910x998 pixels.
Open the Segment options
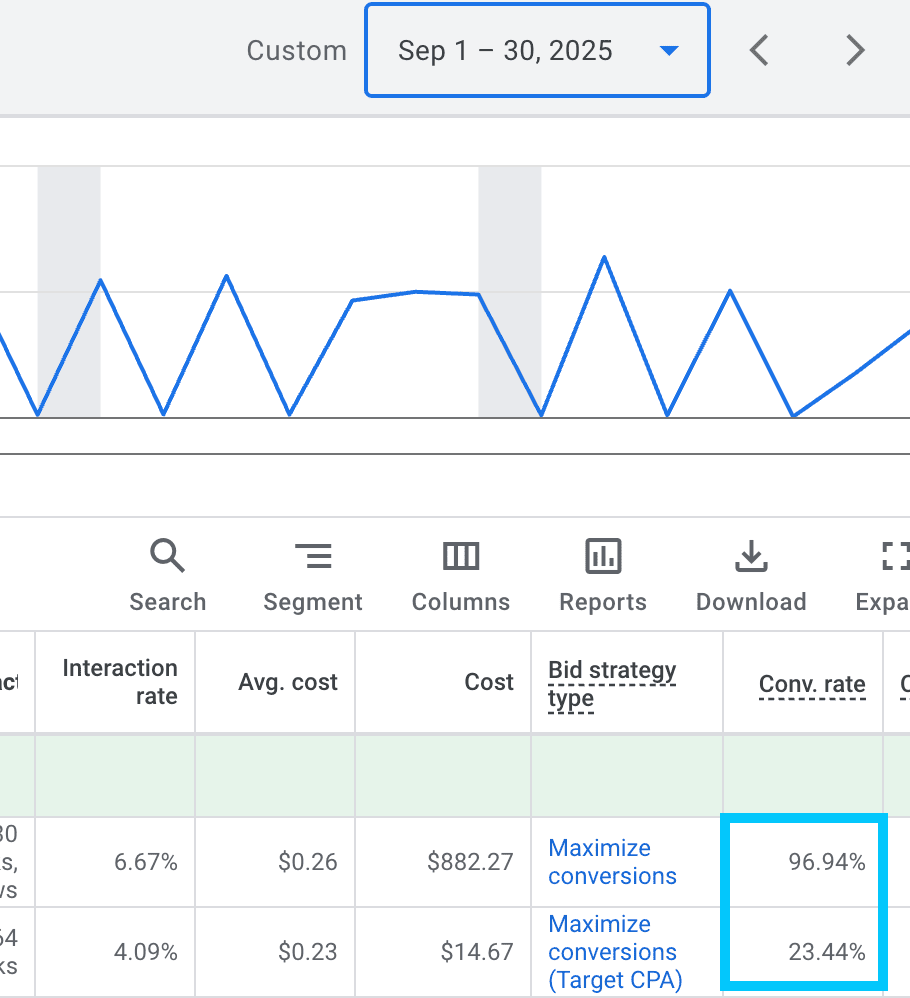[312, 575]
